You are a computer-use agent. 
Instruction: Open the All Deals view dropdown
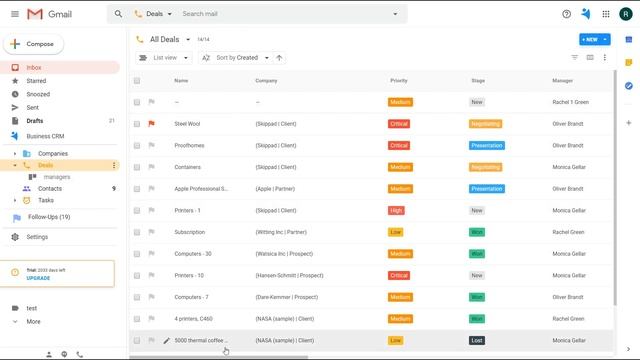coord(188,40)
